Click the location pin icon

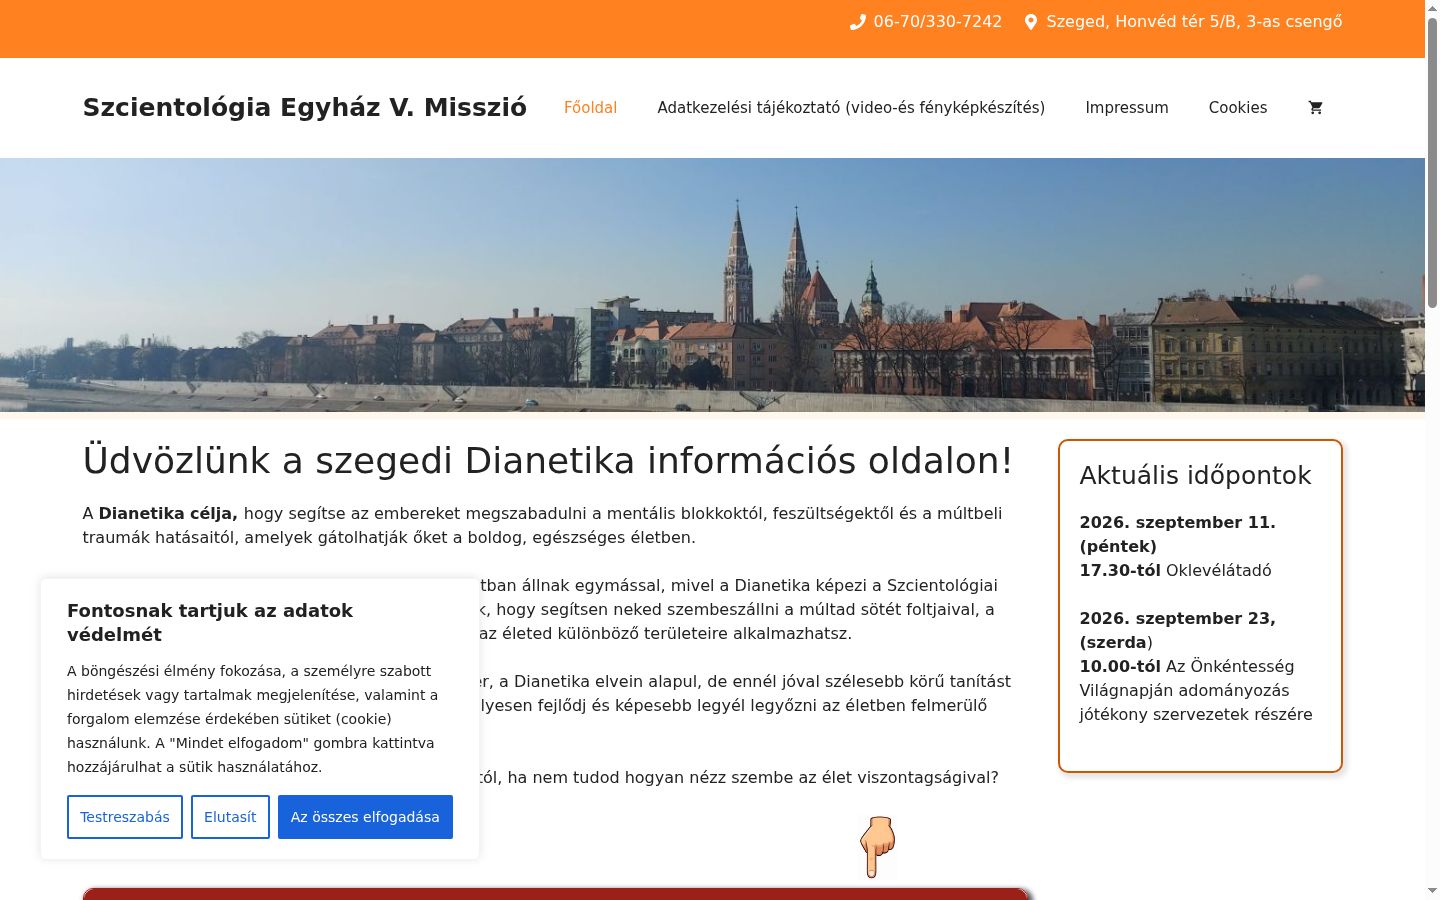click(x=1031, y=22)
